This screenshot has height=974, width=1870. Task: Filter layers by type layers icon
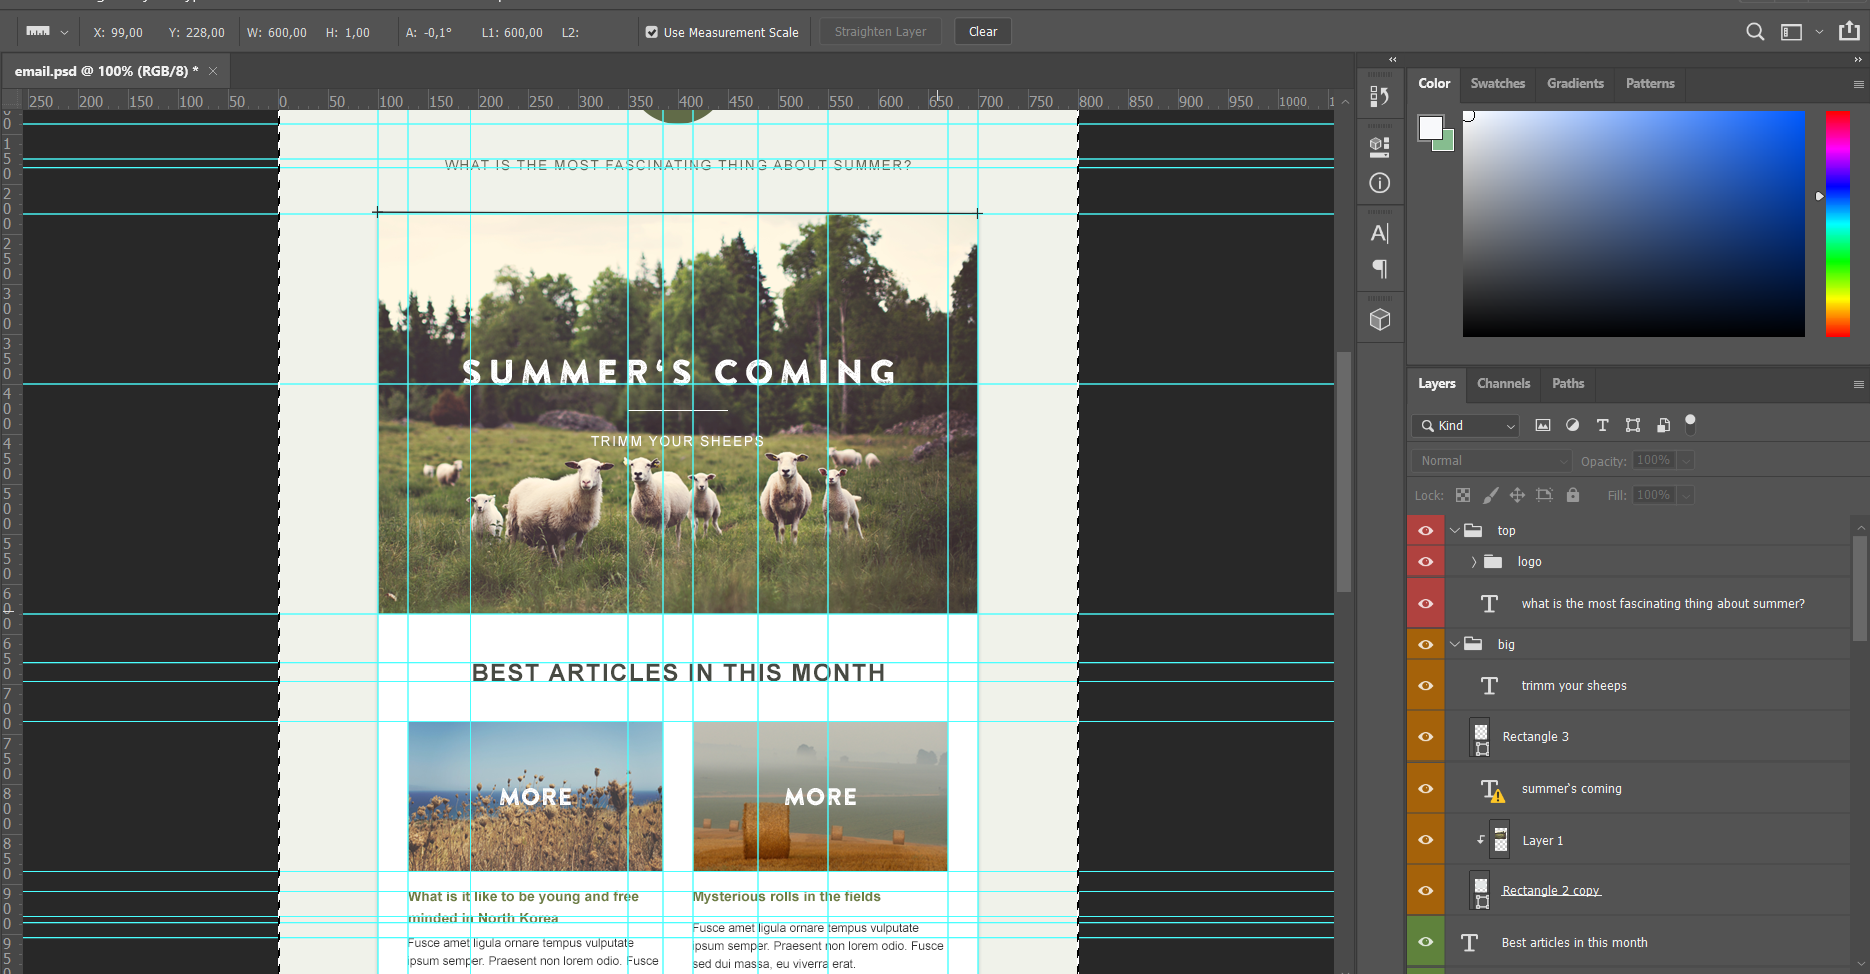1602,425
